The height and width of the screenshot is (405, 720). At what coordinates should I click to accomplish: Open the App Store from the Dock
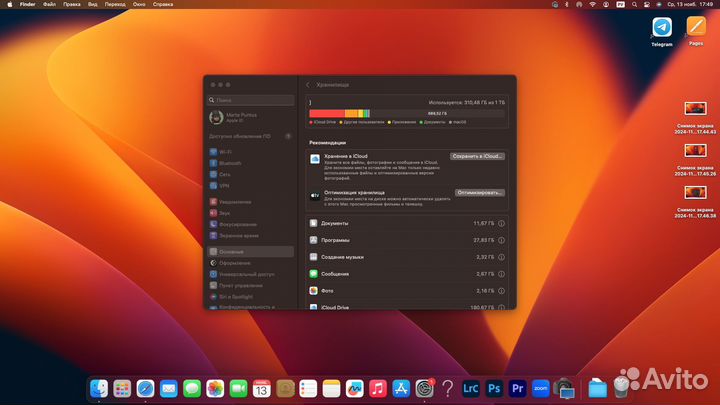point(401,388)
